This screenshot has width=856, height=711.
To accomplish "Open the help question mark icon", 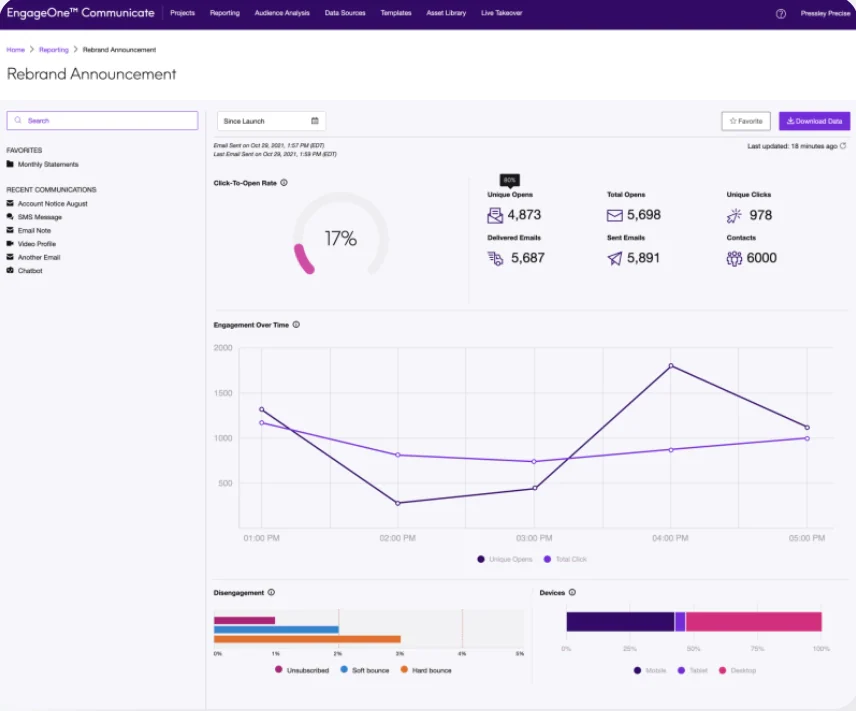I will 781,14.
